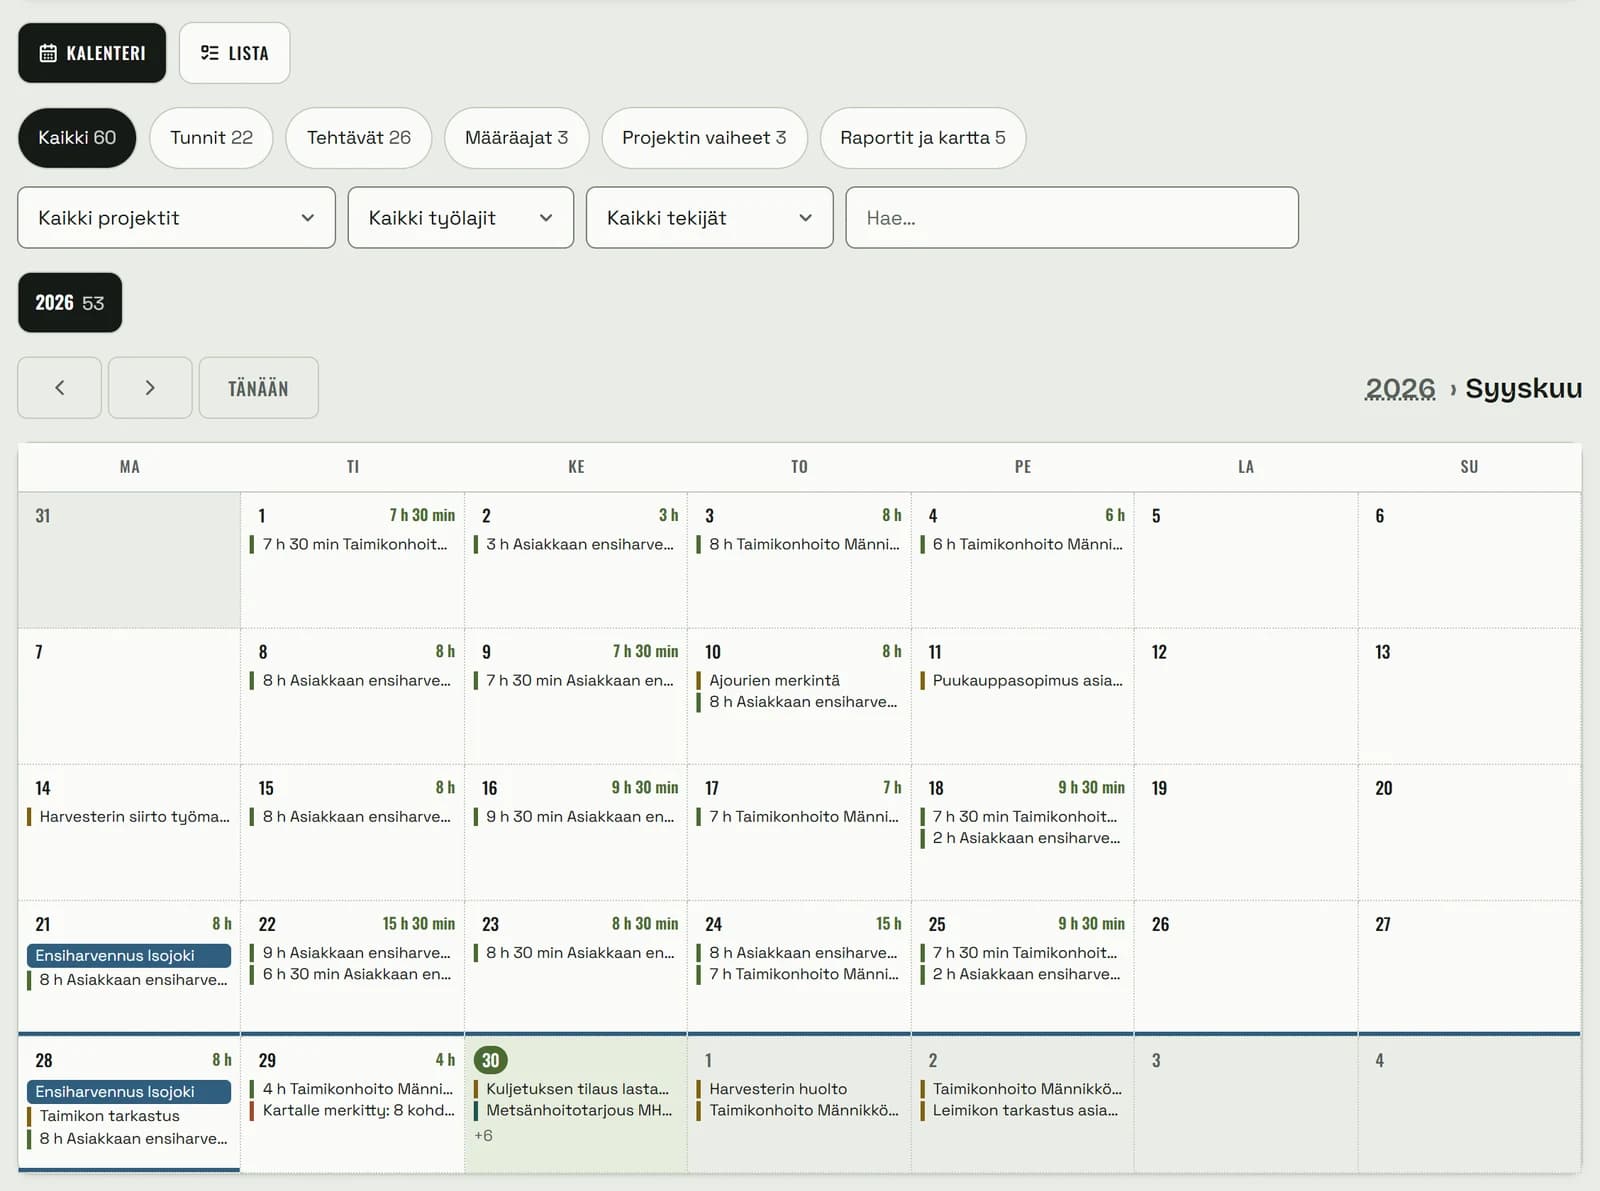Viewport: 1600px width, 1191px height.
Task: Expand the +6 more entries on day 30
Action: coord(483,1136)
